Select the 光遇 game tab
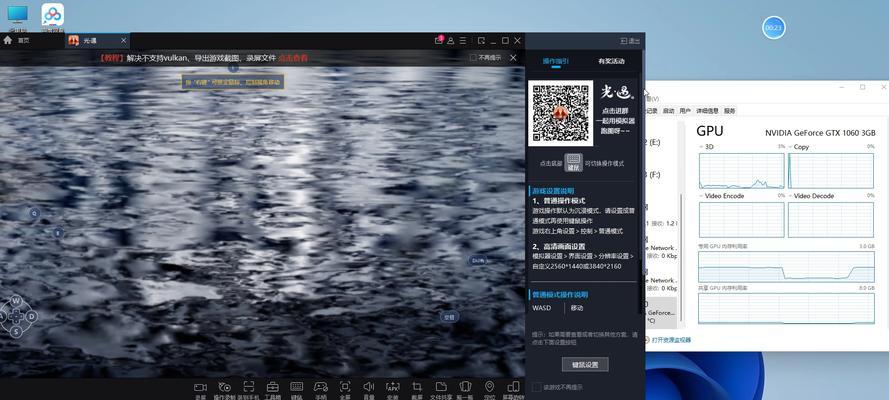The image size is (889, 400). coord(96,41)
